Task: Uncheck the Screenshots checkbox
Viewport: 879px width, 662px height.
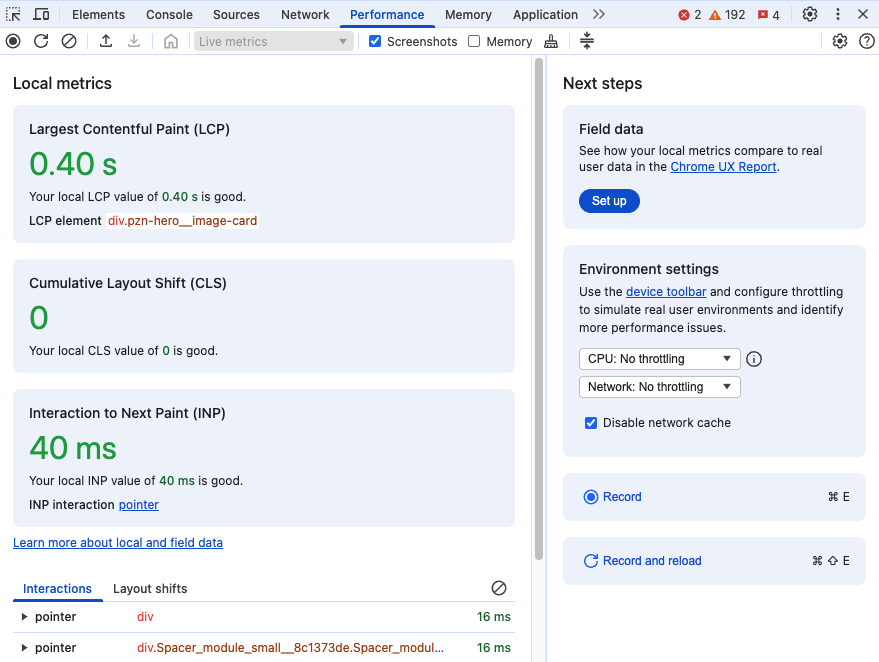Action: click(x=375, y=41)
